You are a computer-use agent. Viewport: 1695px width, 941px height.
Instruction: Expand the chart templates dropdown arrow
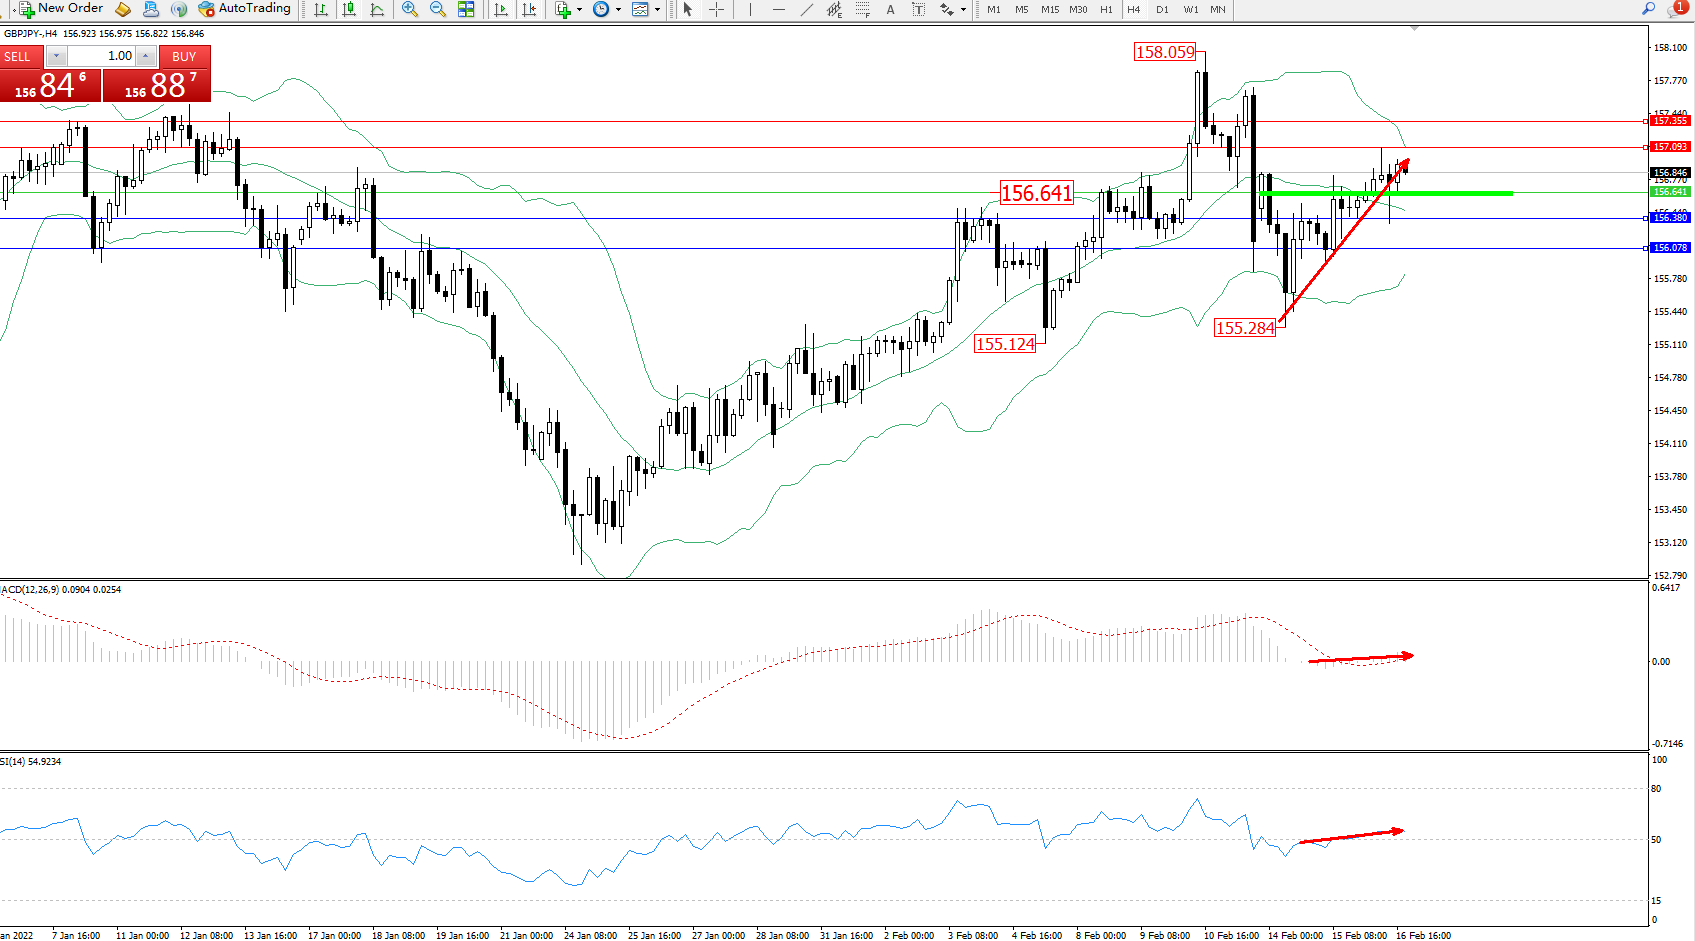click(x=657, y=10)
